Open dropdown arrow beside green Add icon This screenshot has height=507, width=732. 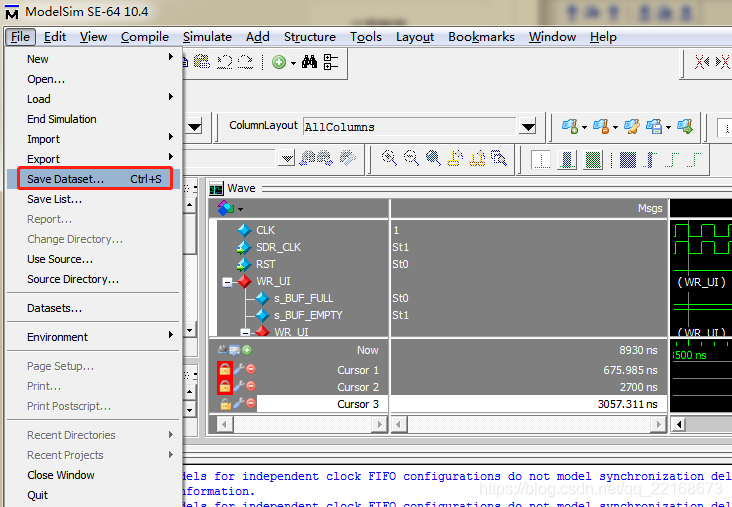(293, 63)
